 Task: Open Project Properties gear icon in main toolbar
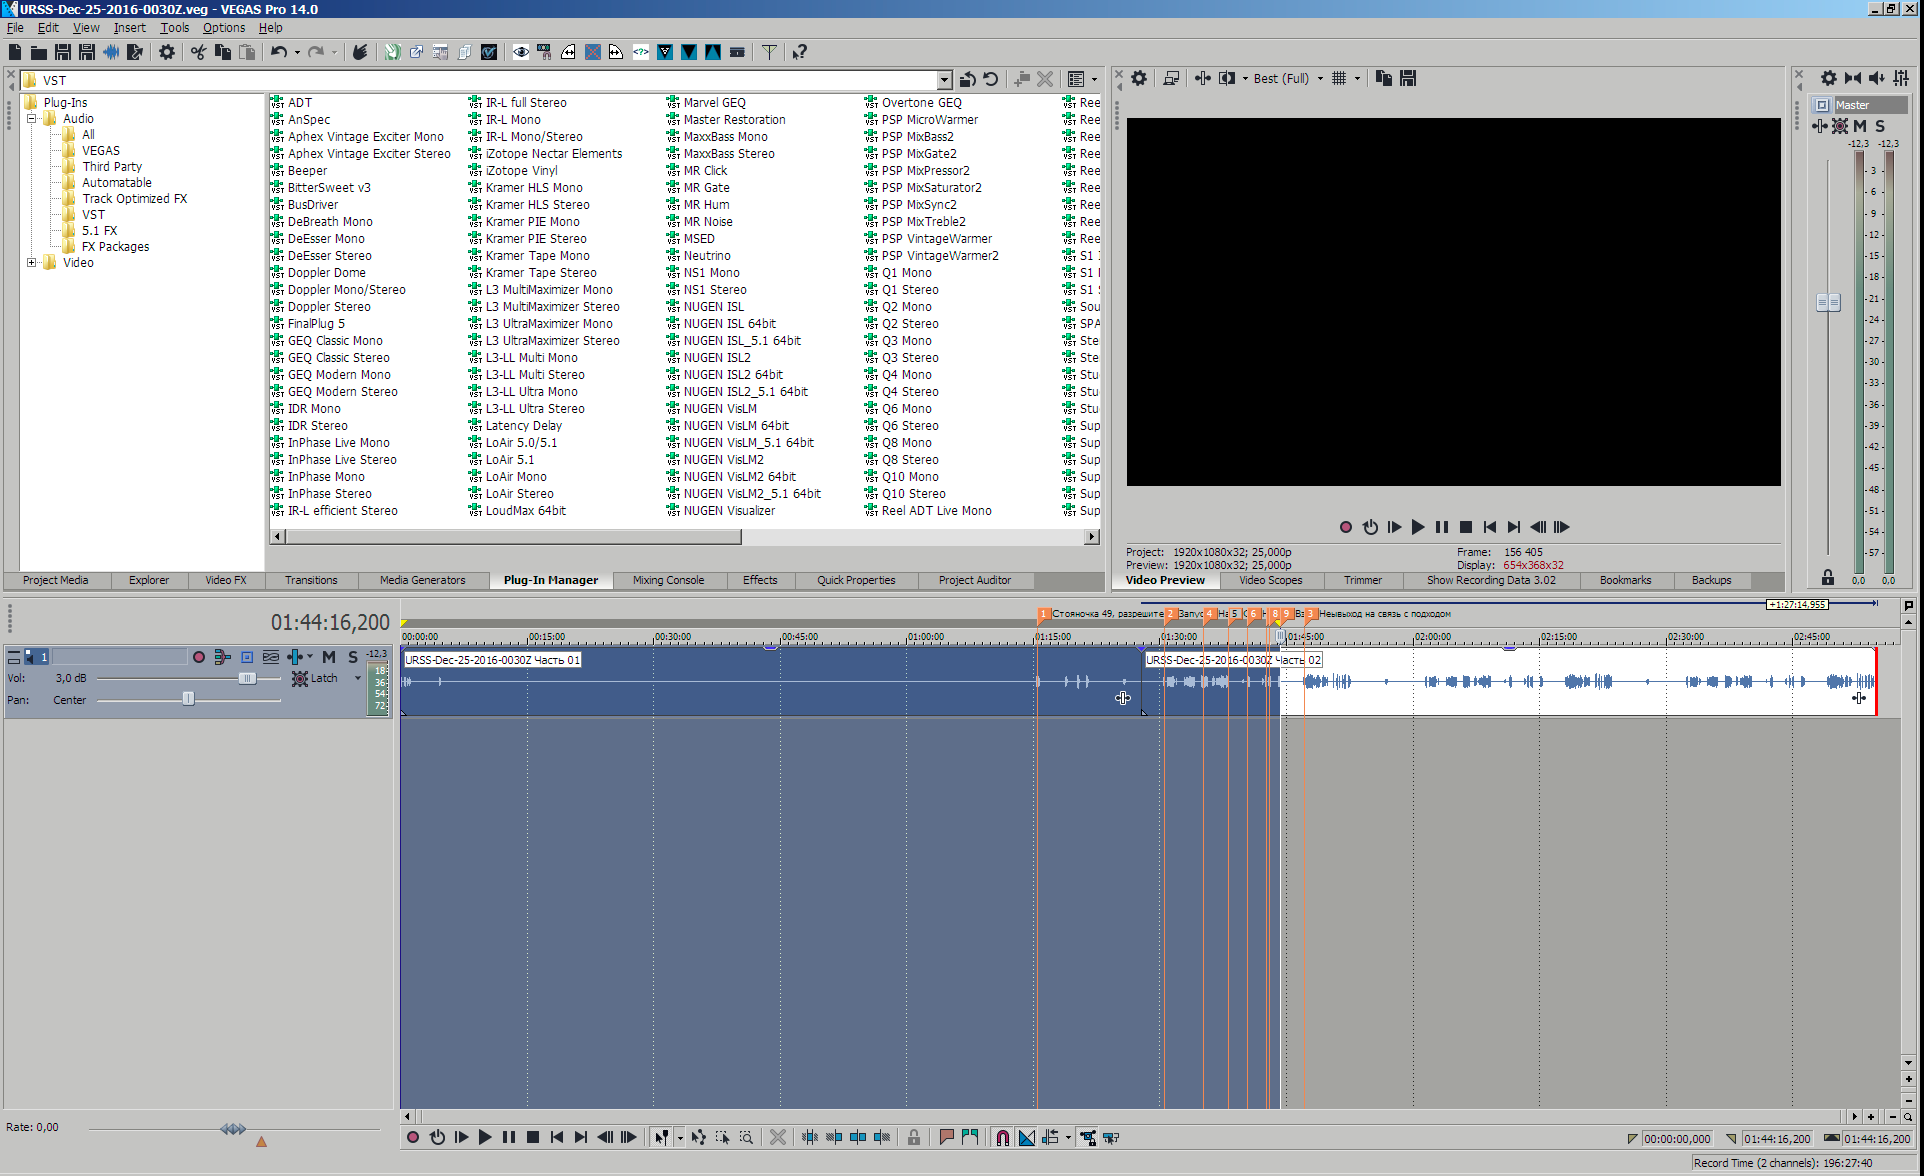[167, 52]
